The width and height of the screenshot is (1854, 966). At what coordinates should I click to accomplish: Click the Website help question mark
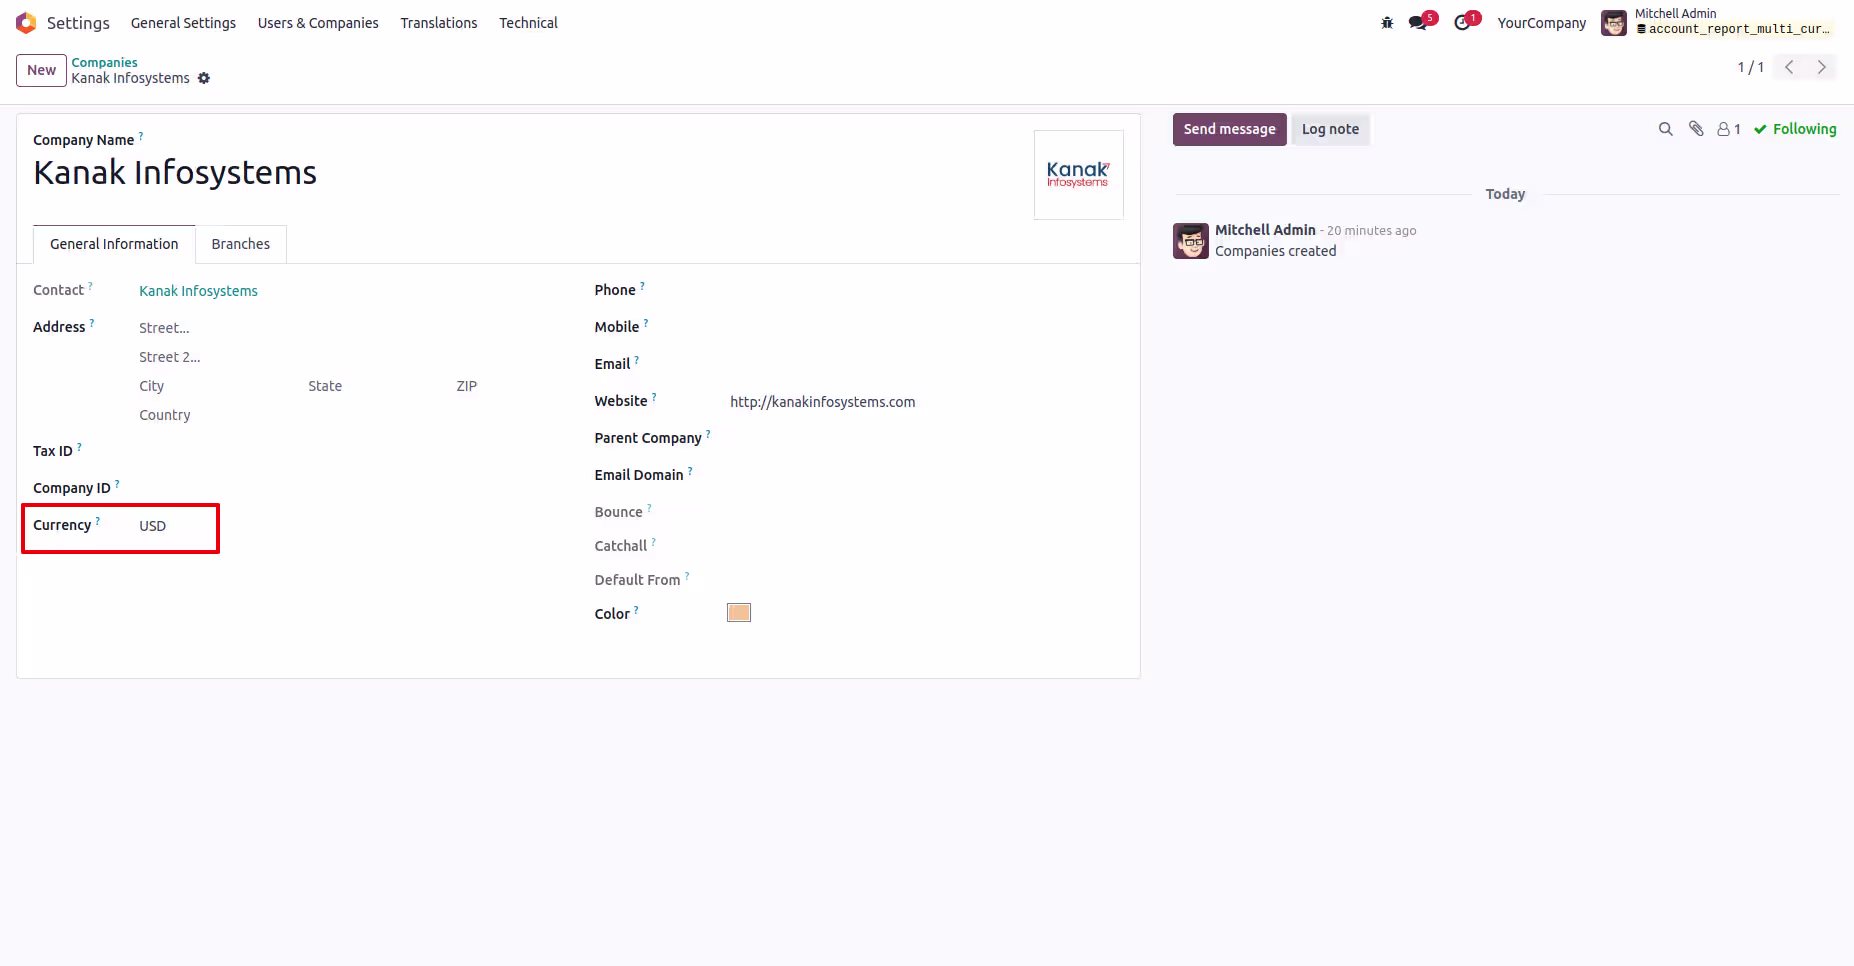point(654,396)
